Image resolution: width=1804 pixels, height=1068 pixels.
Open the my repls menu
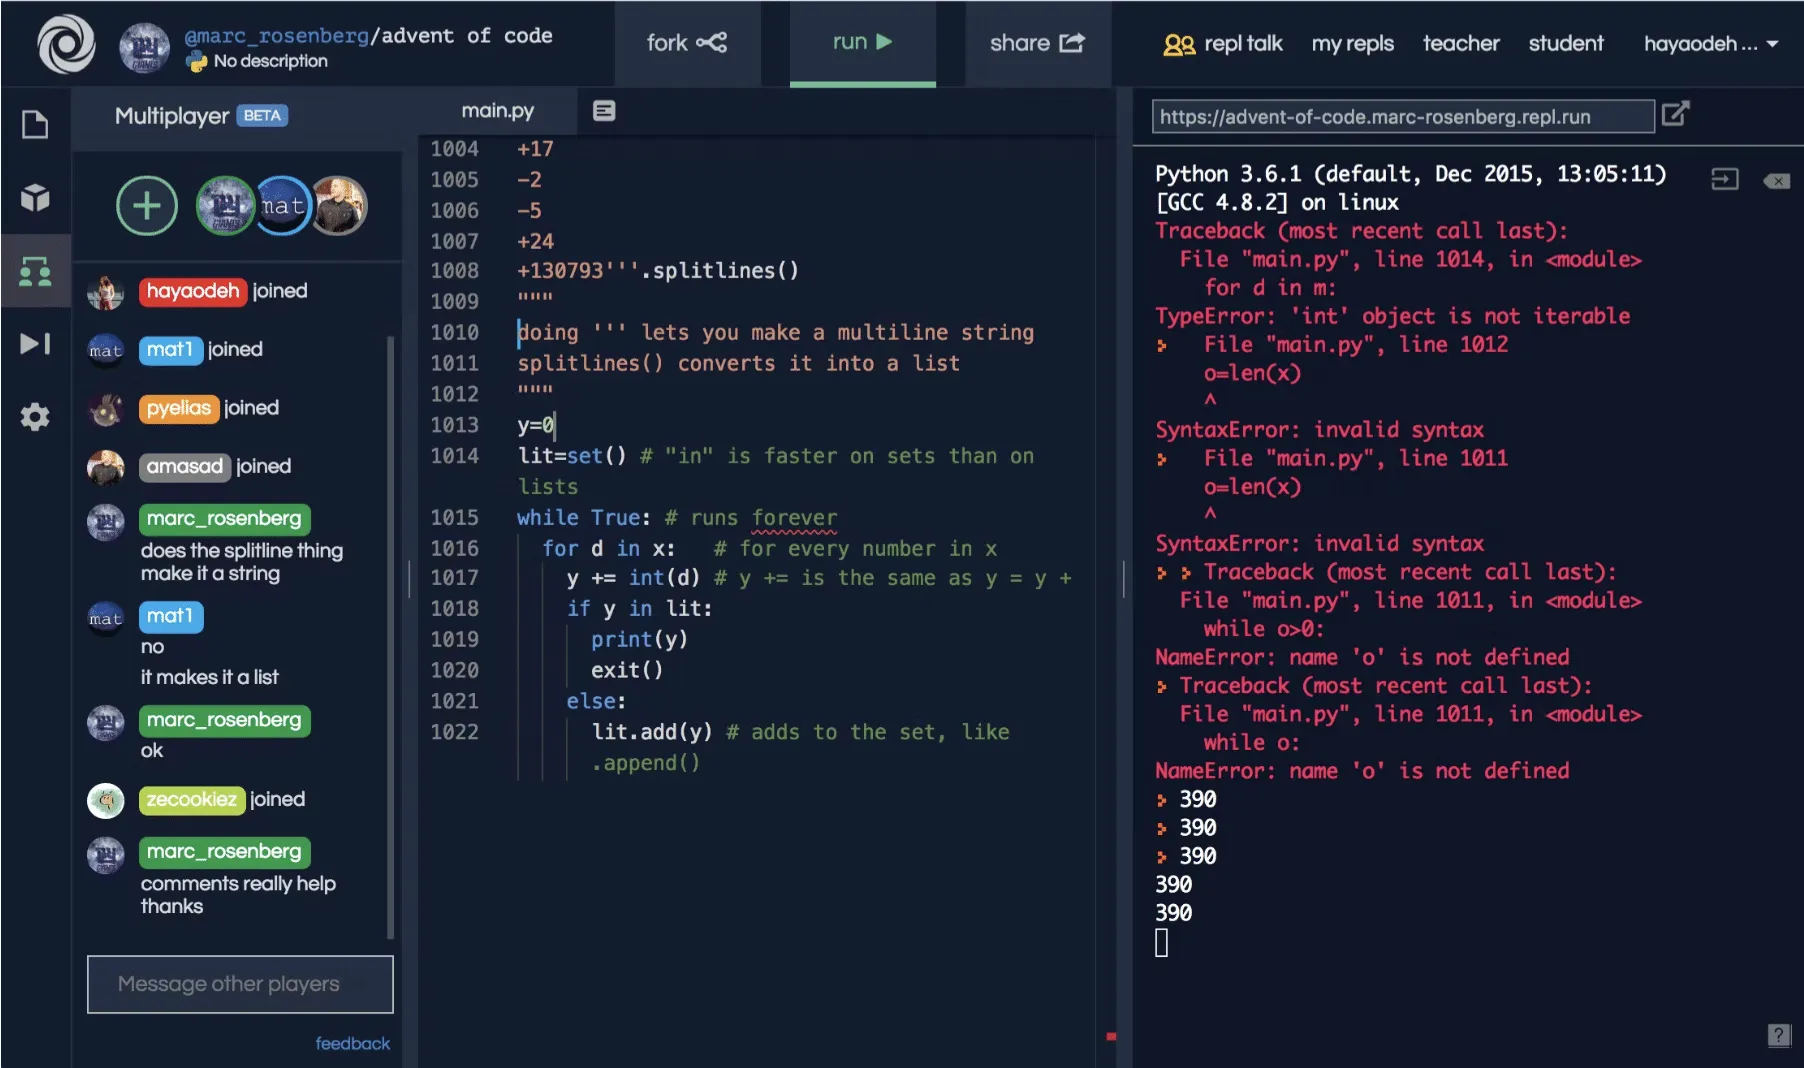point(1352,44)
